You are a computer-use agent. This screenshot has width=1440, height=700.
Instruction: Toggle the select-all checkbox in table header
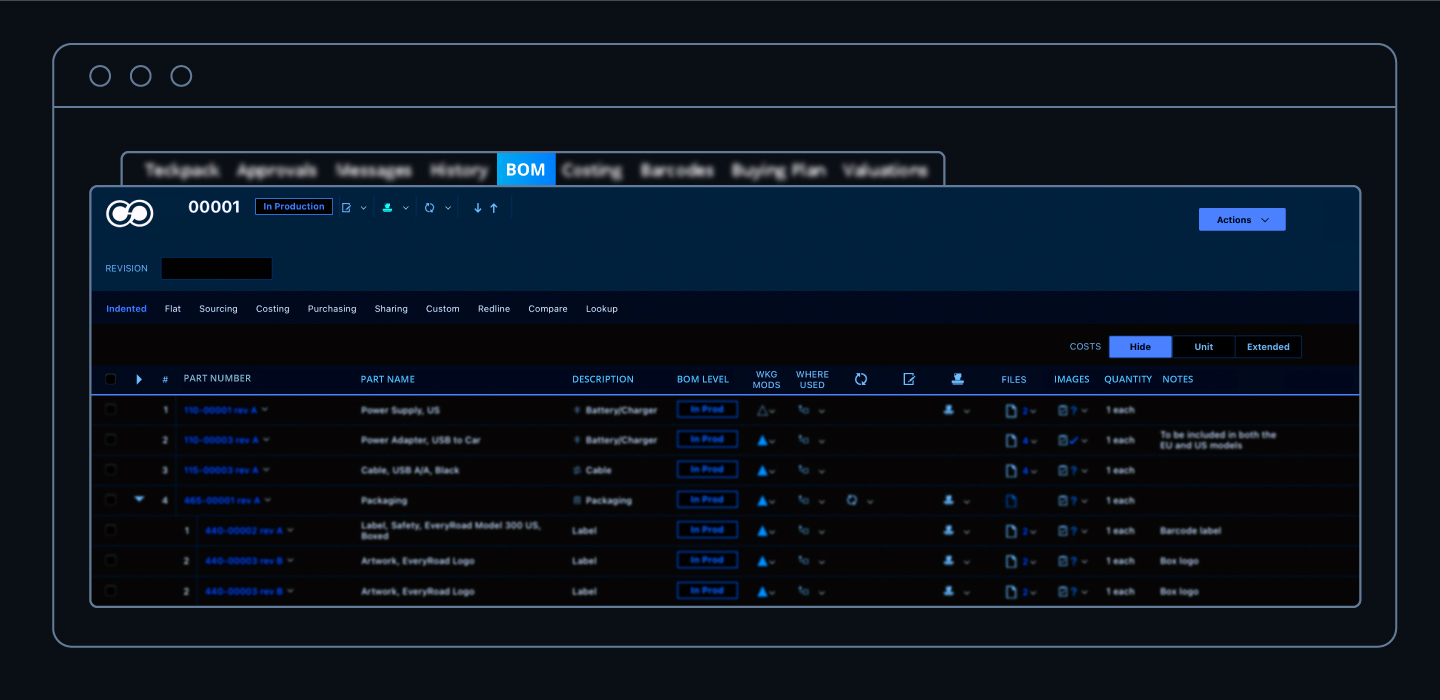click(x=110, y=379)
